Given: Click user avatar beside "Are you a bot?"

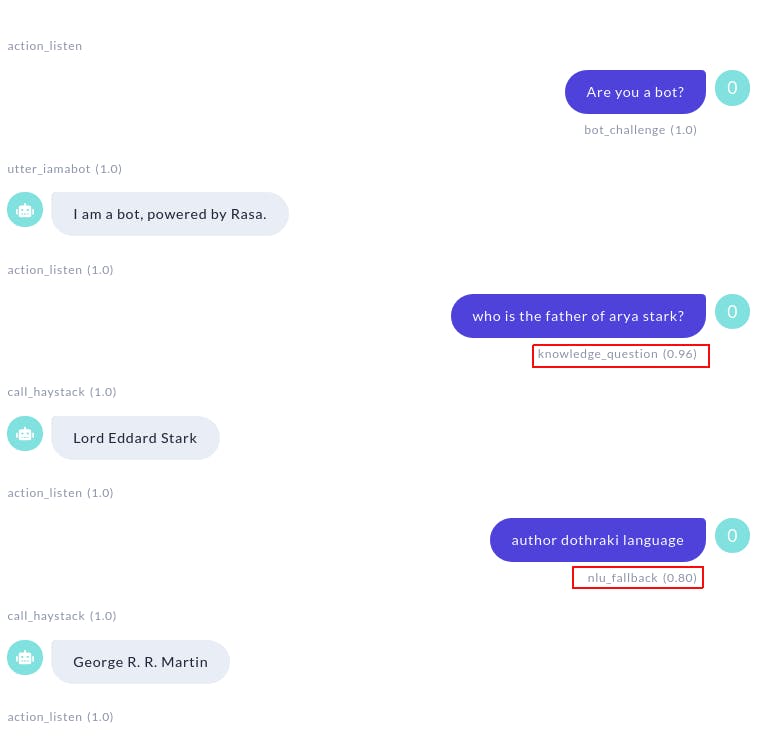Looking at the screenshot, I should pos(732,88).
